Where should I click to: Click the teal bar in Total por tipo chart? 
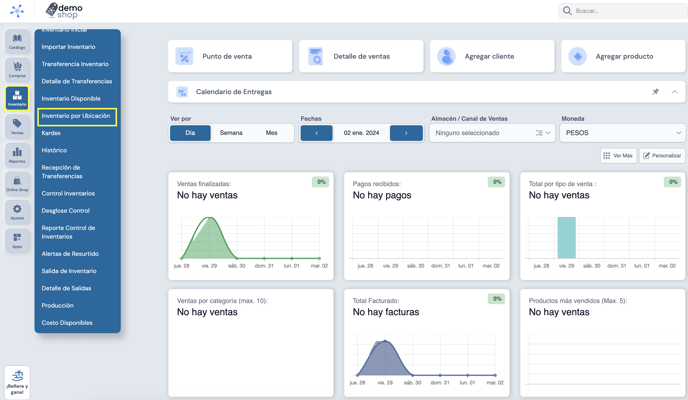pyautogui.click(x=566, y=238)
